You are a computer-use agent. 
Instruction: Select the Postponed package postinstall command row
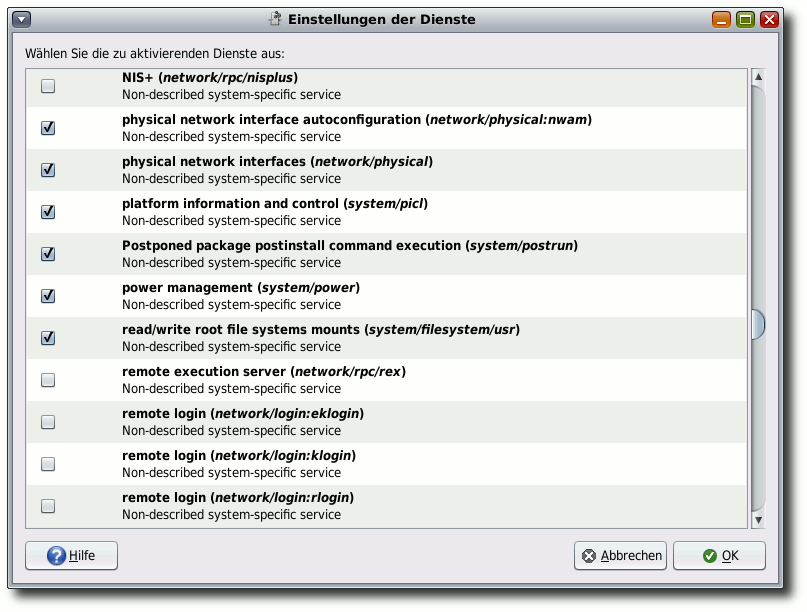[387, 254]
